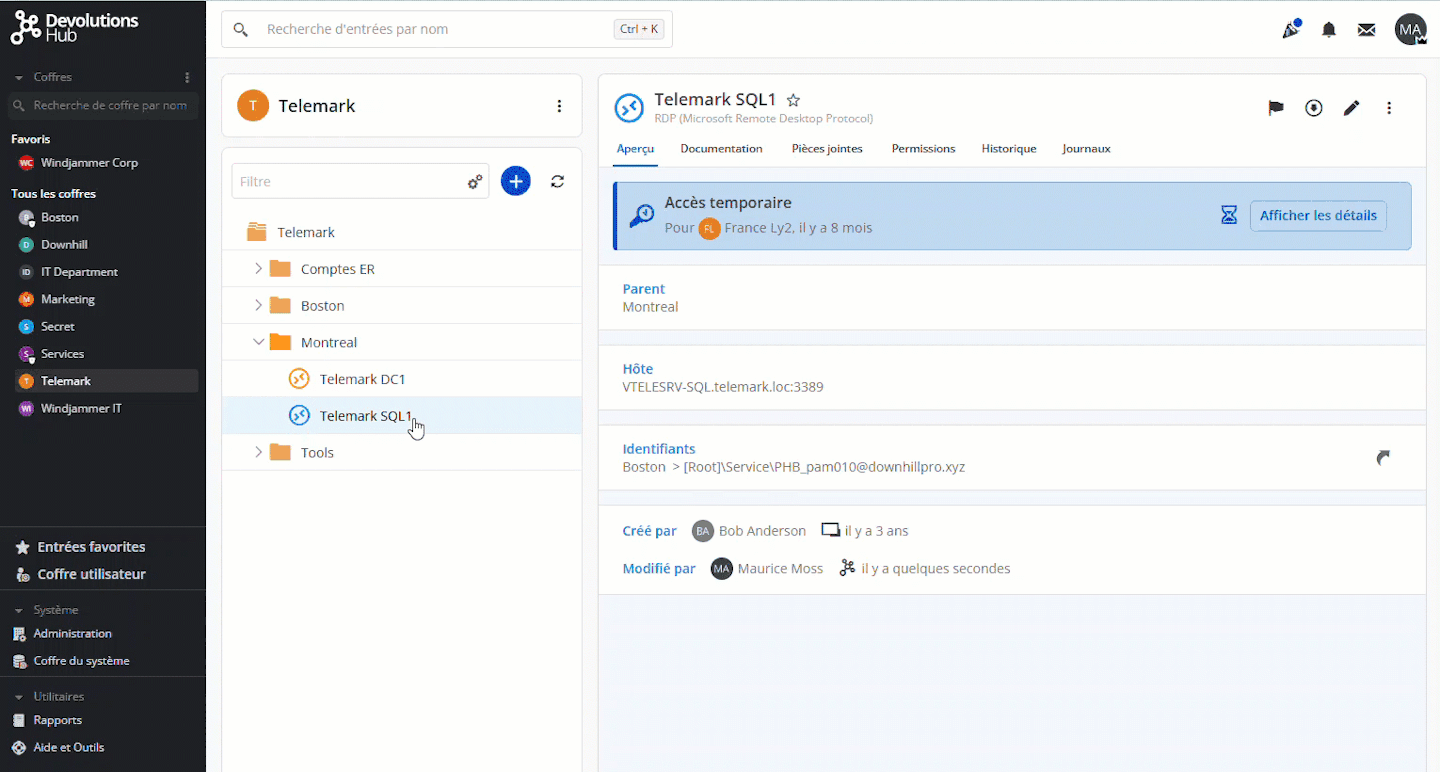Image resolution: width=1440 pixels, height=772 pixels.
Task: Click the flag icon in entry header
Action: pyautogui.click(x=1276, y=108)
